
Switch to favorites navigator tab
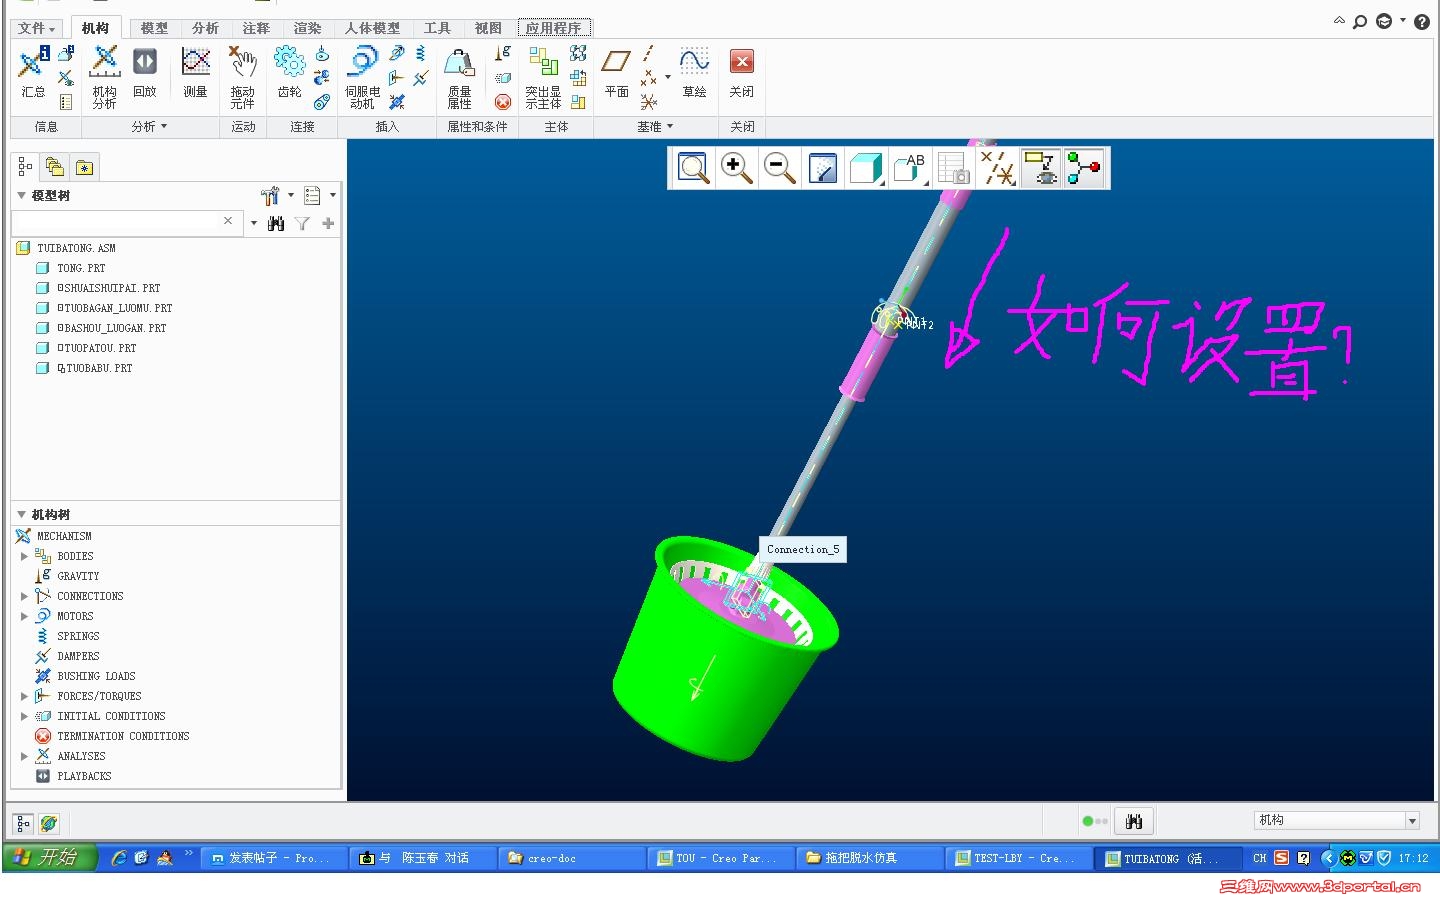(x=85, y=167)
